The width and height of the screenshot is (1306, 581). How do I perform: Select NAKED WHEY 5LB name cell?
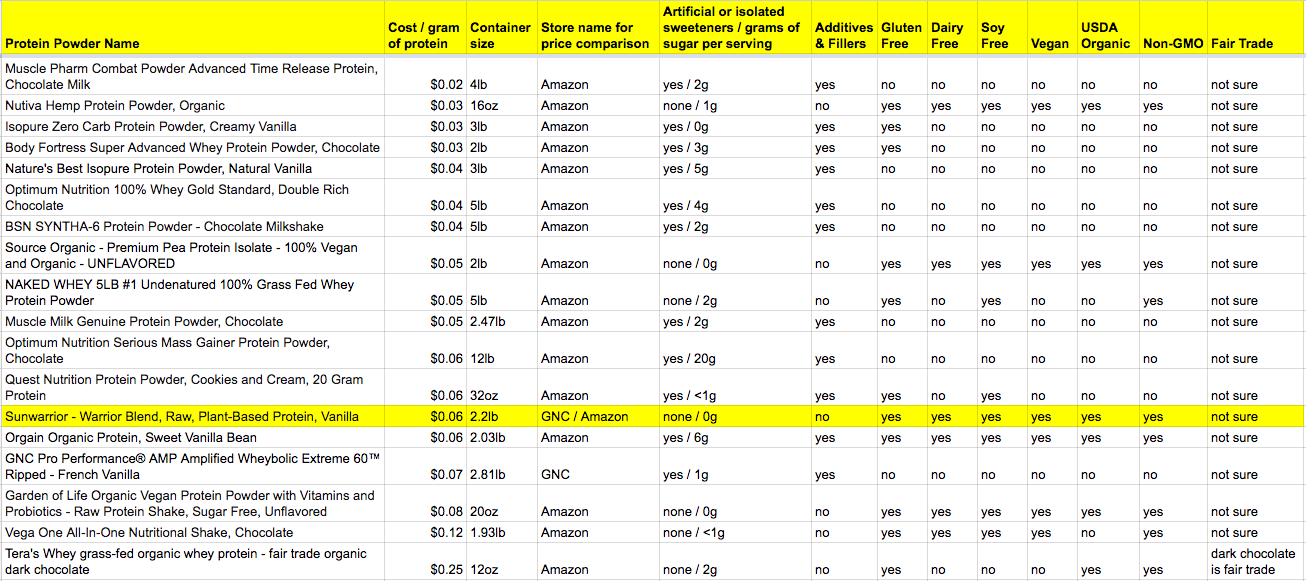[193, 292]
